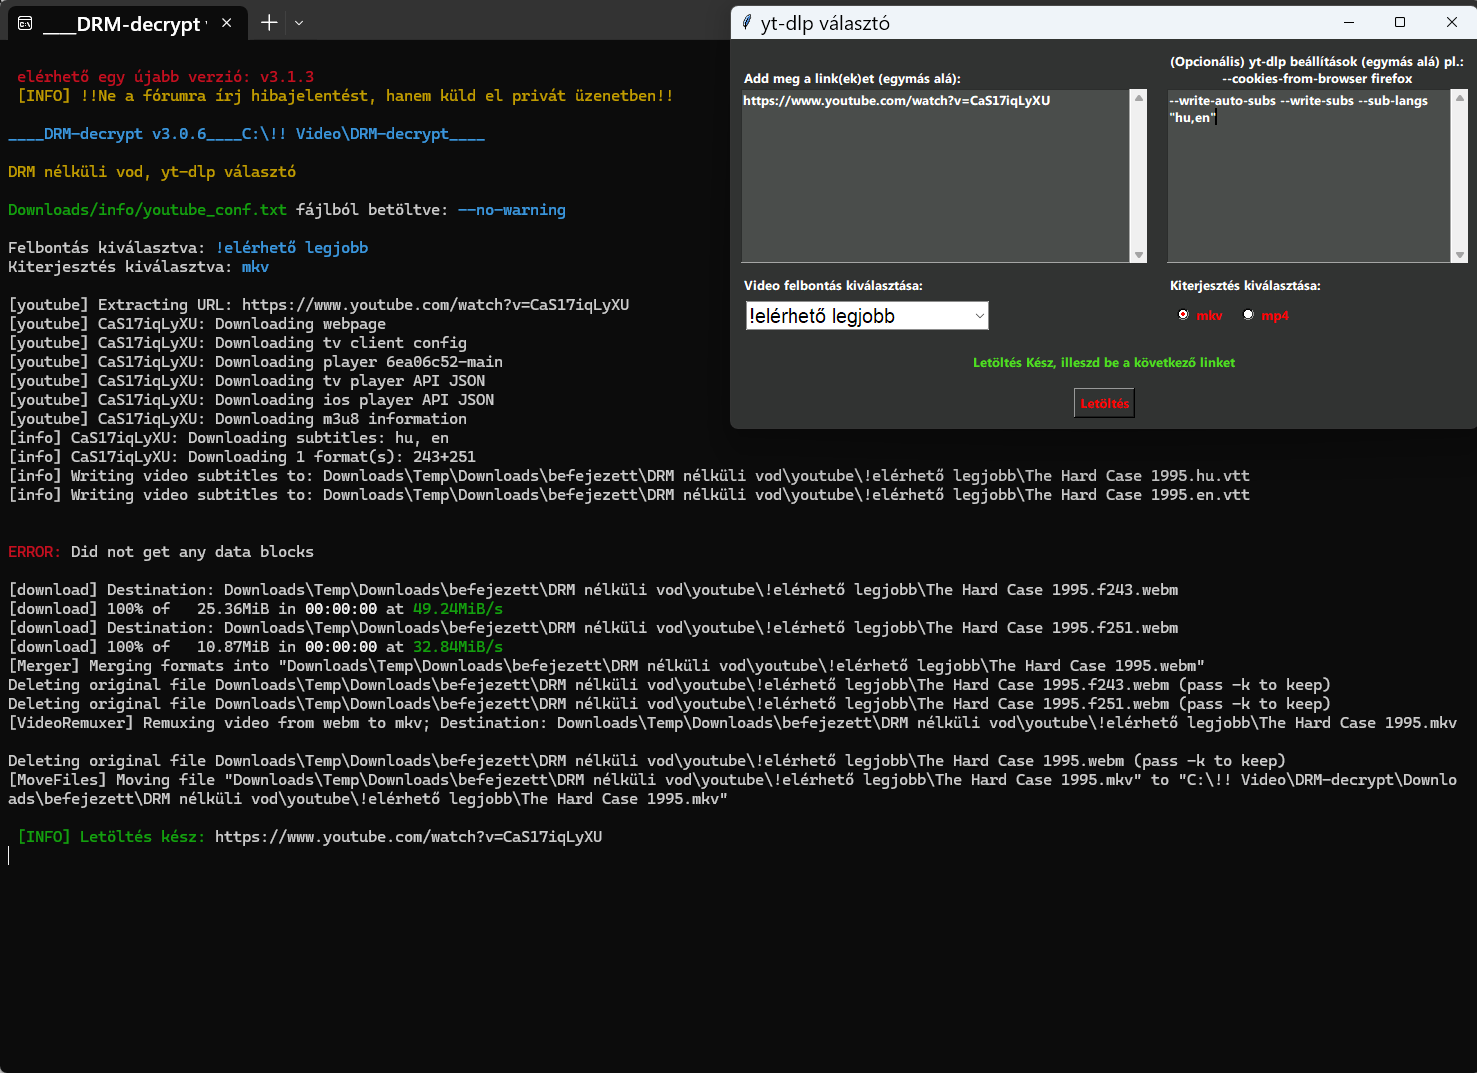Click the Extracting URL link in the terminal output
The height and width of the screenshot is (1073, 1477).
pos(436,305)
